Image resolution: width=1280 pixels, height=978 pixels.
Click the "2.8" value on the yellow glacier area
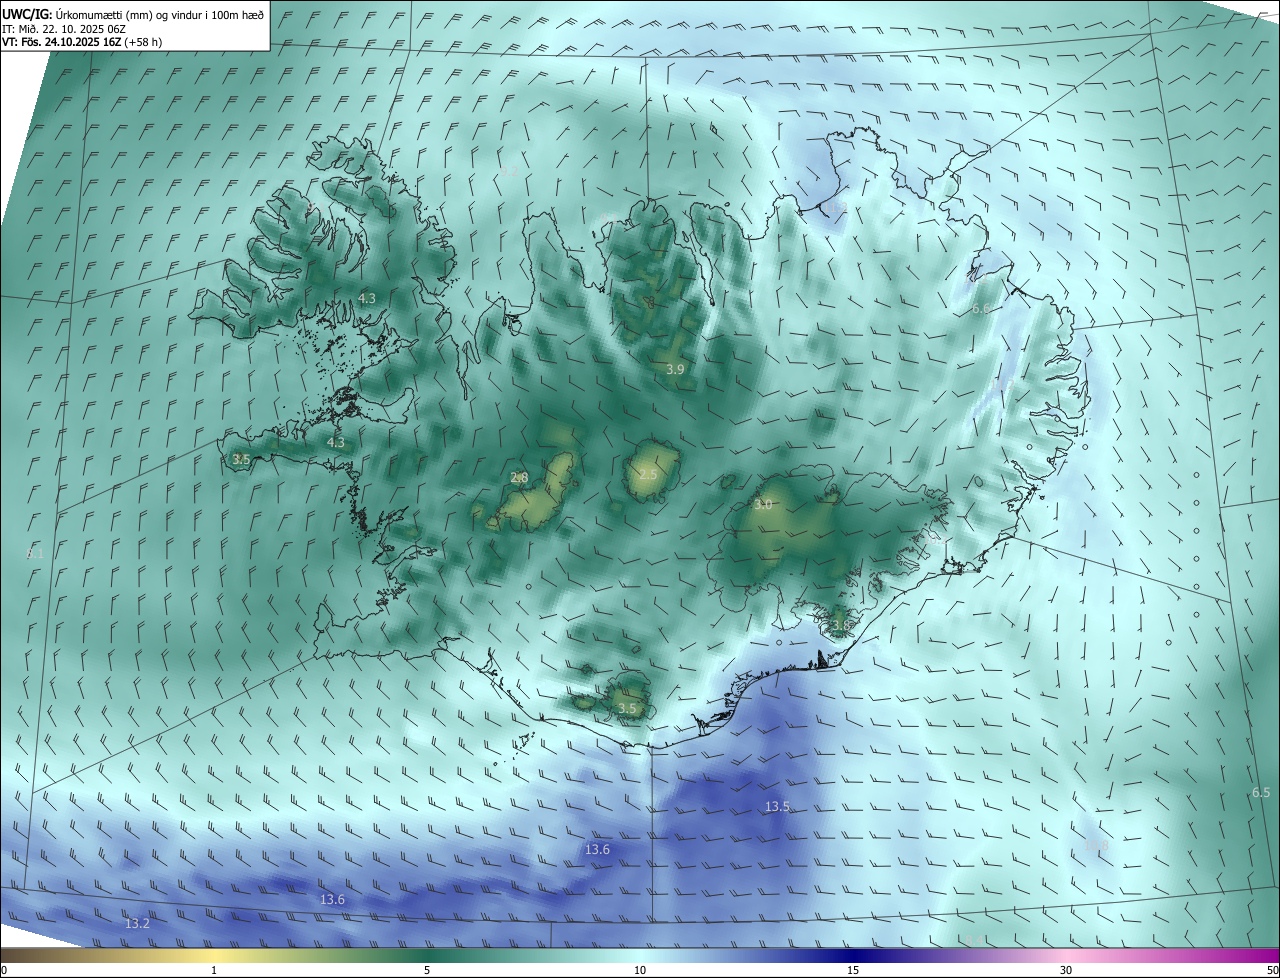[x=519, y=477]
